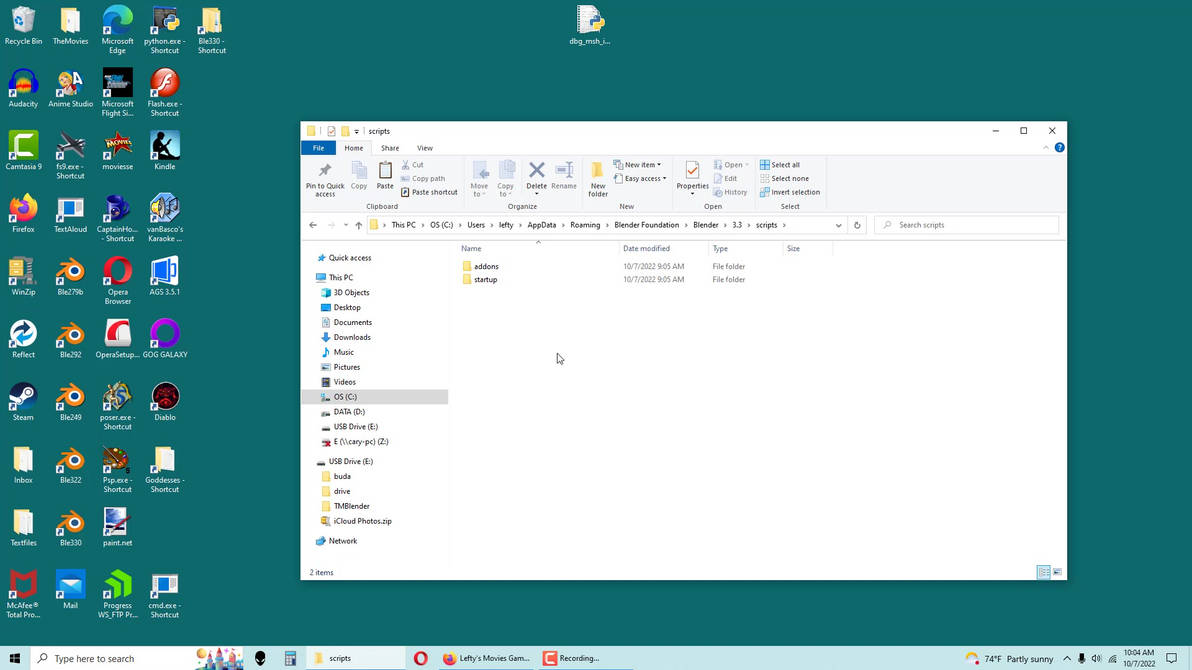Expand the New item dropdown
The height and width of the screenshot is (670, 1192).
(640, 165)
